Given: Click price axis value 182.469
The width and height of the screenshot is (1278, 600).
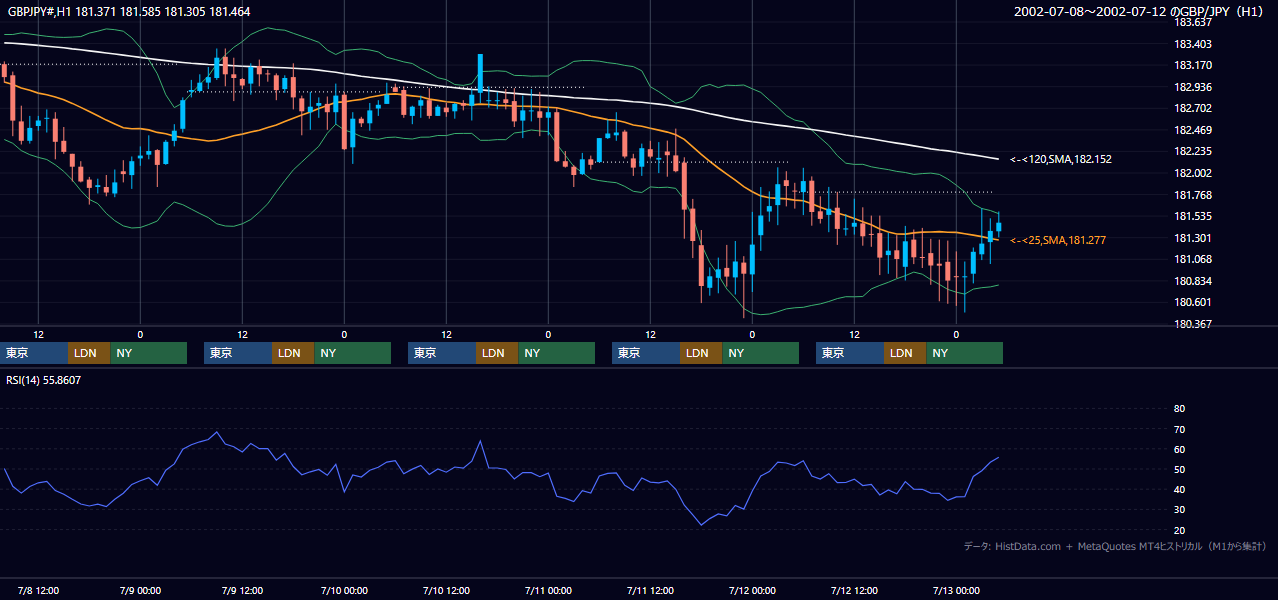Looking at the screenshot, I should coord(1192,130).
